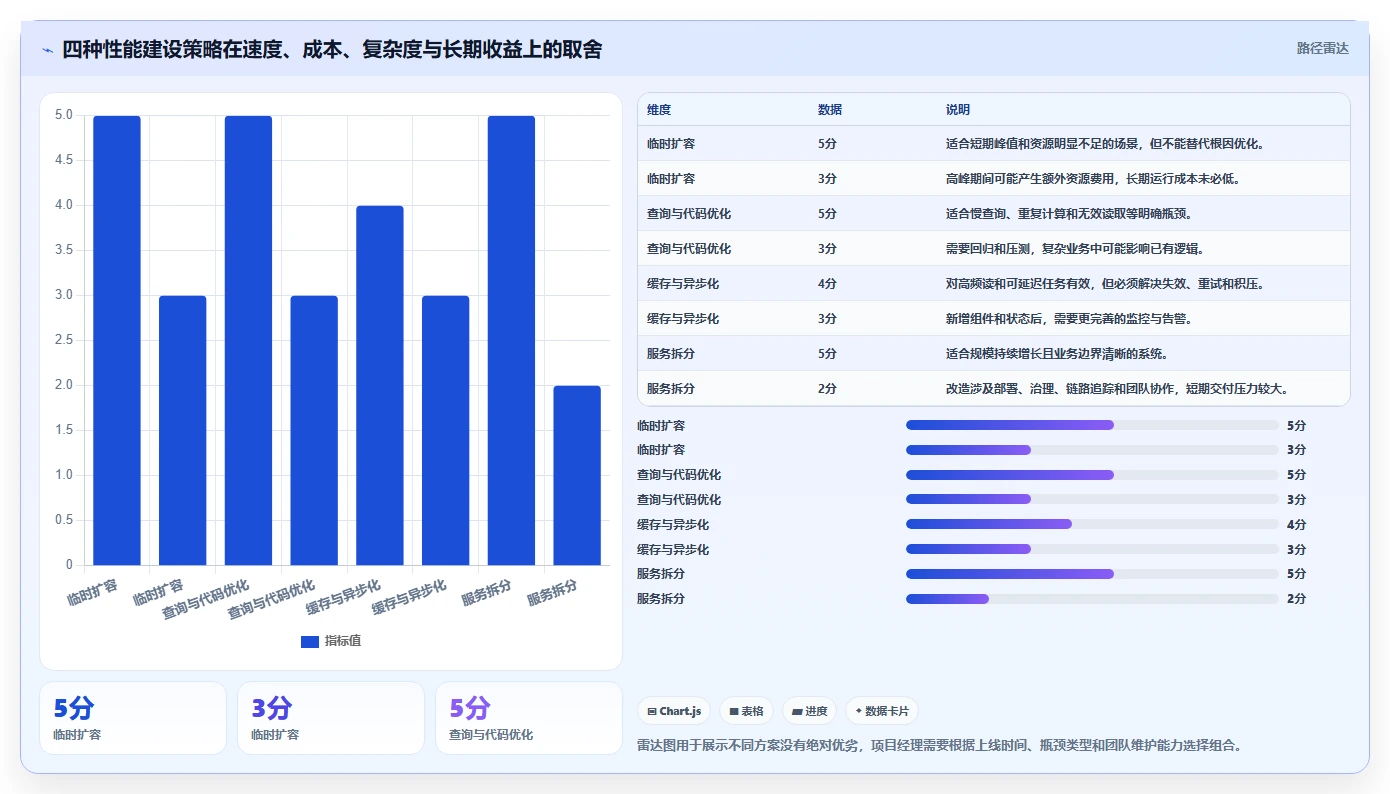Viewport: 1390px width, 794px height.
Task: Click 查询与代码优化 in the table row scored 3分
Action: click(689, 249)
